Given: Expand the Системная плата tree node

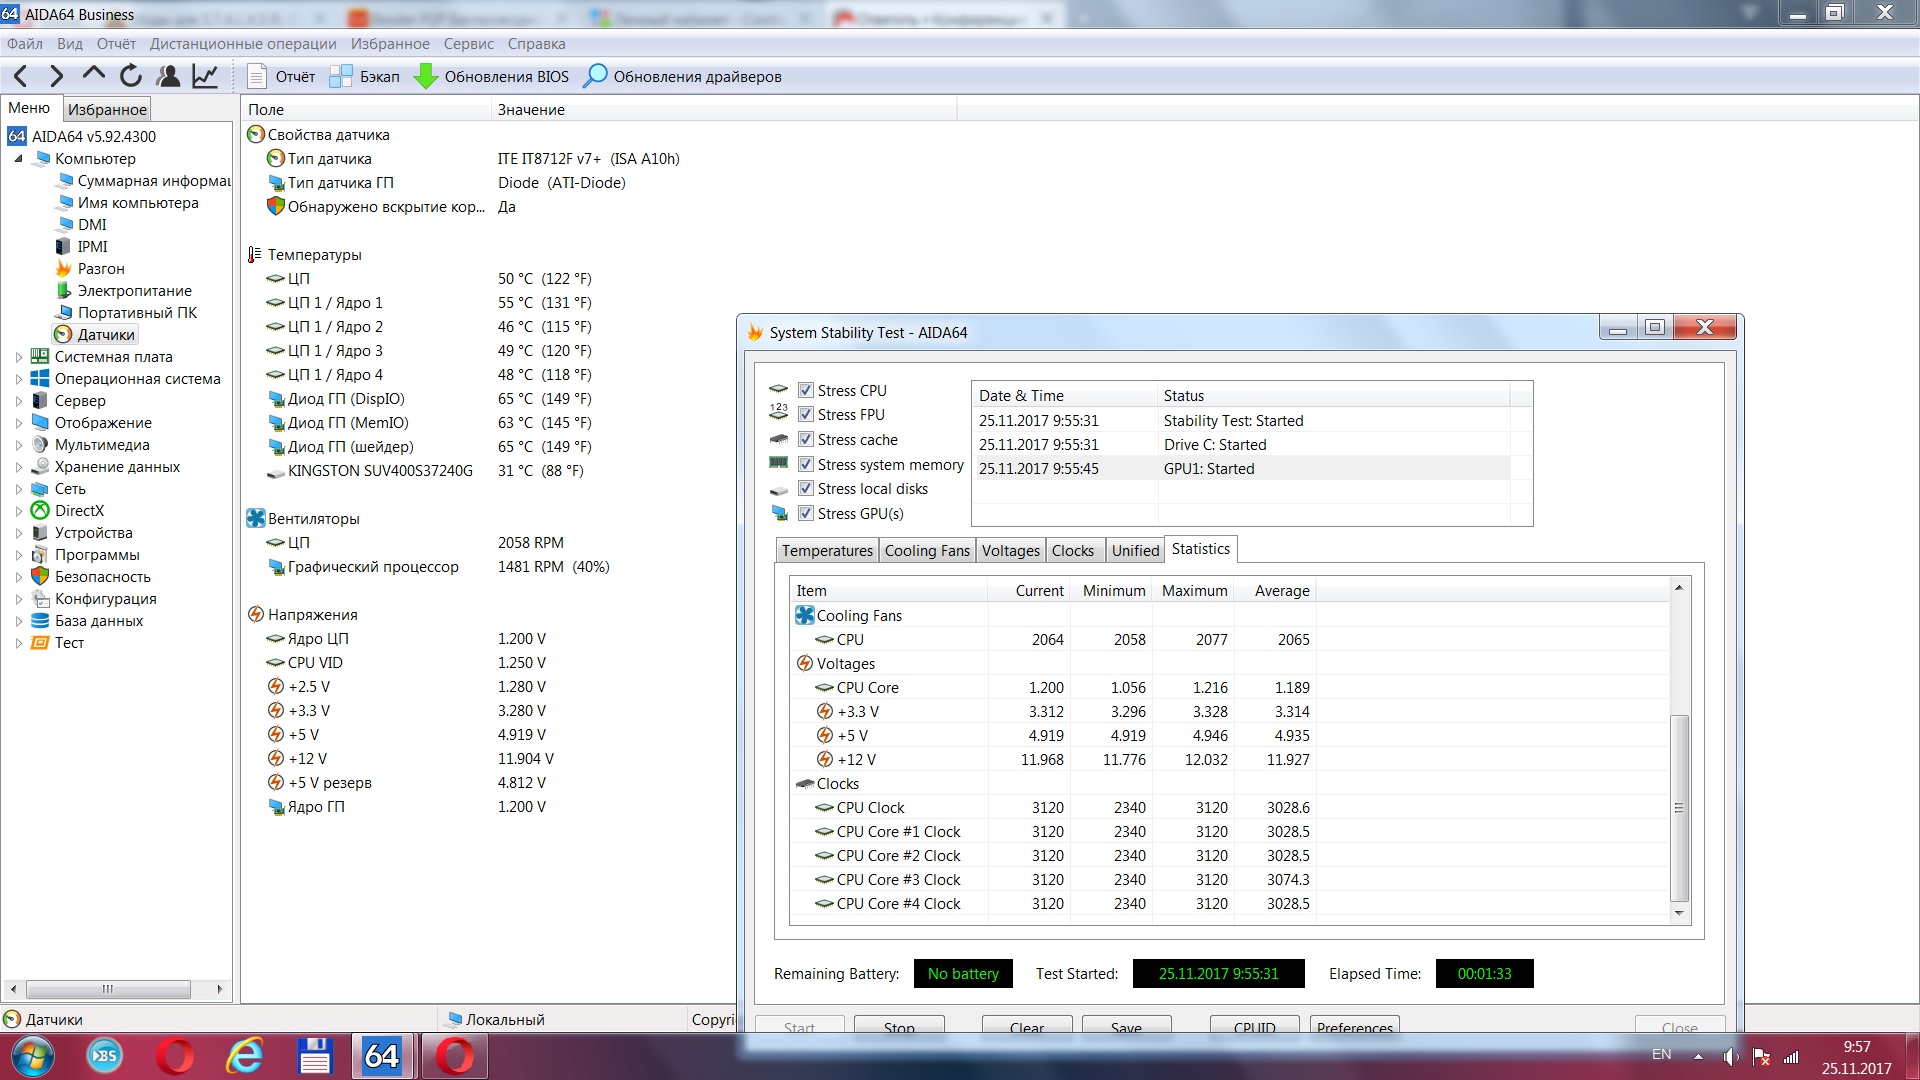Looking at the screenshot, I should tap(18, 357).
